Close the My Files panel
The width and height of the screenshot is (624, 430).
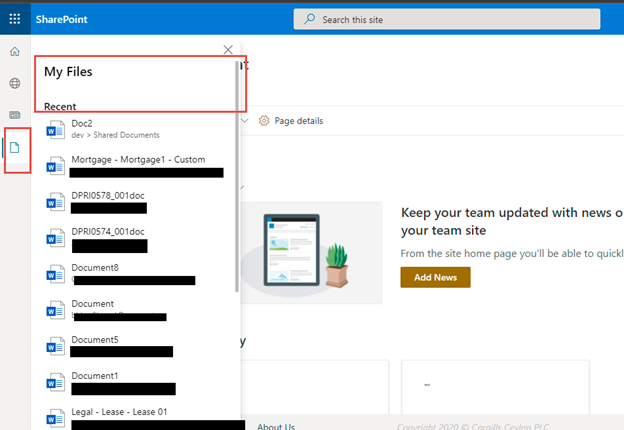(228, 49)
